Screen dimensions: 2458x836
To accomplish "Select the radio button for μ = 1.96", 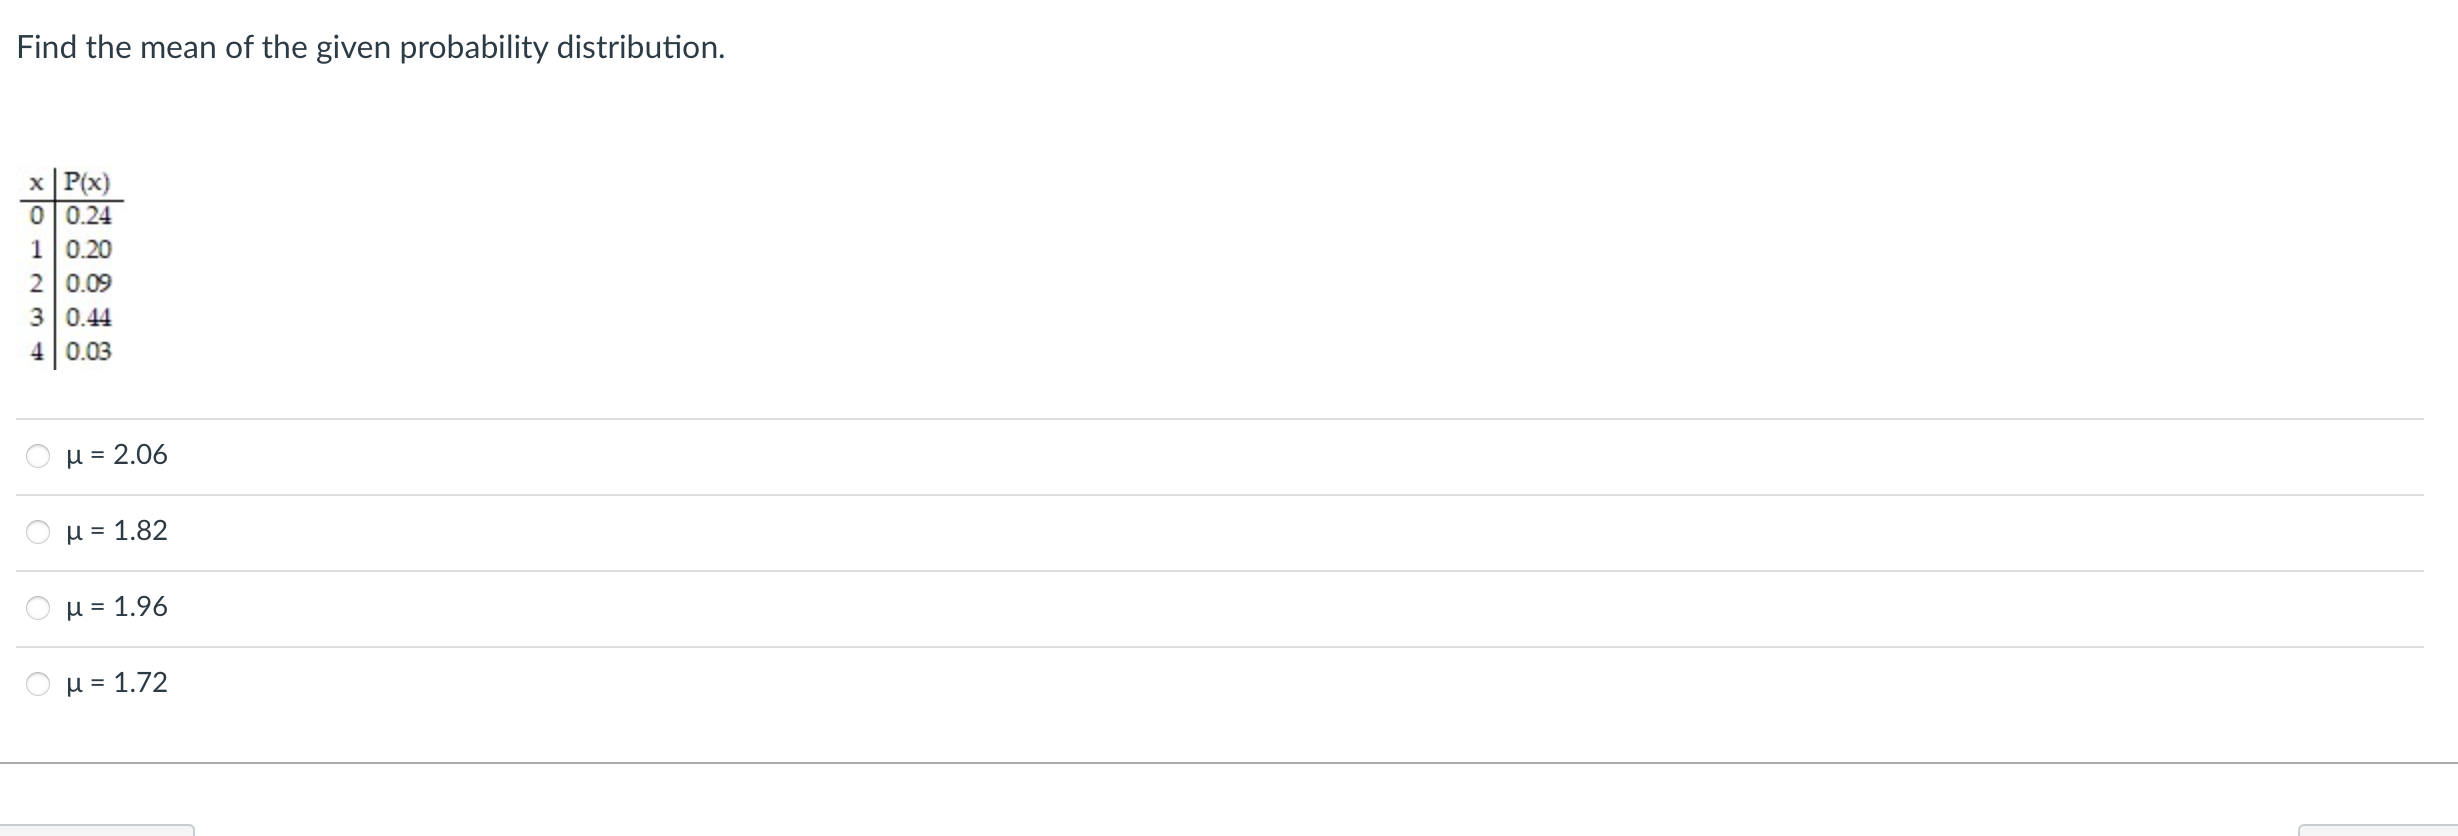I will [38, 608].
